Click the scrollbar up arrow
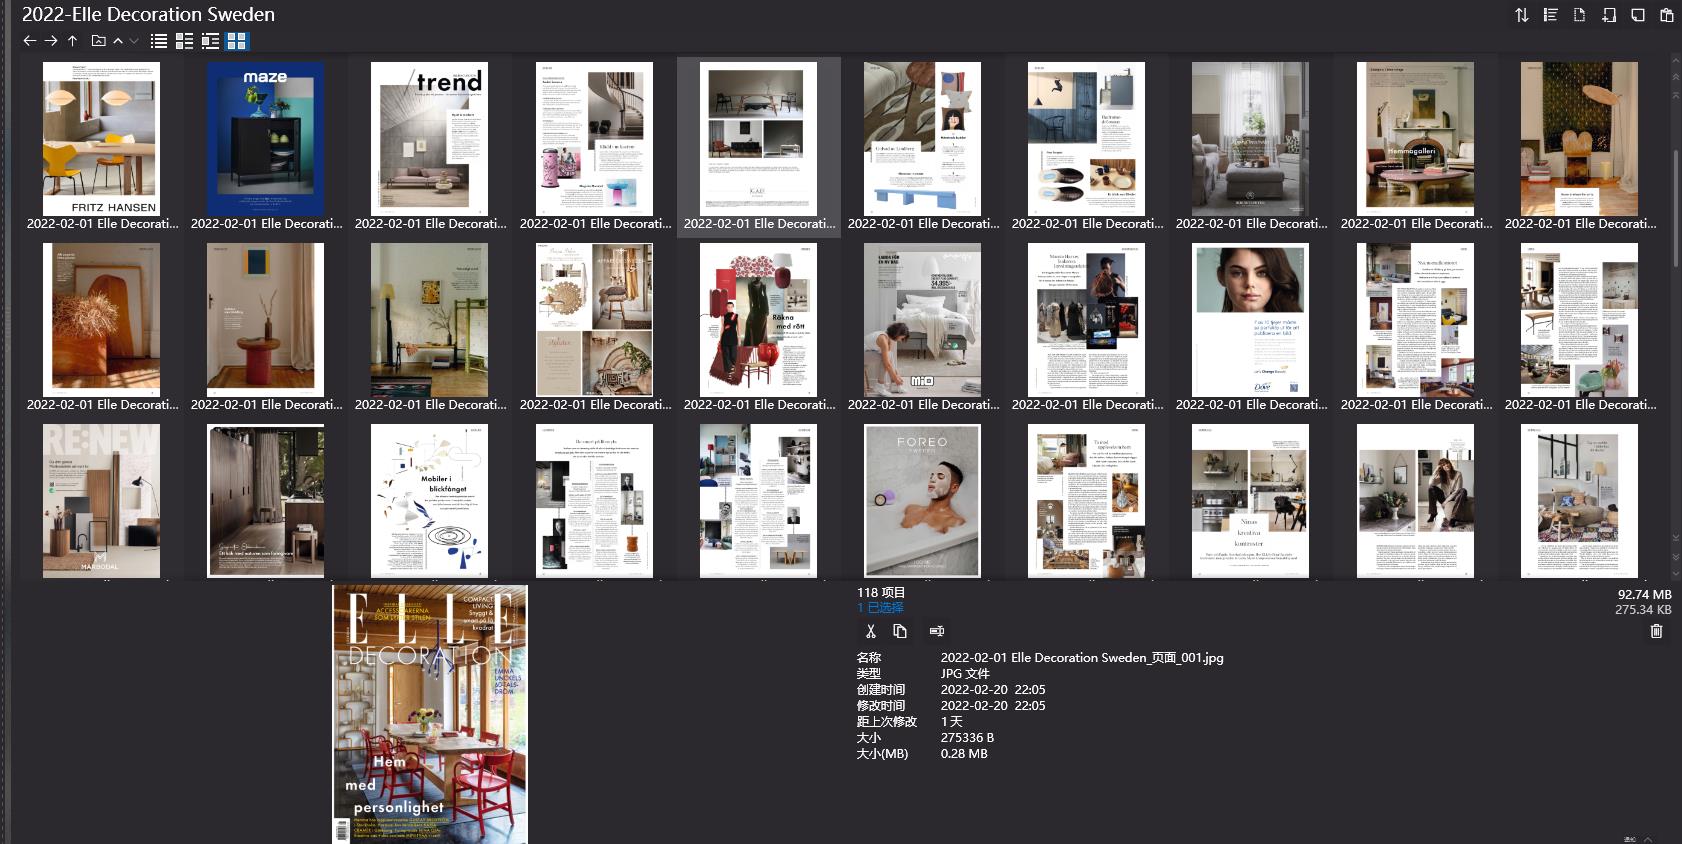The width and height of the screenshot is (1682, 844). [x=1676, y=61]
